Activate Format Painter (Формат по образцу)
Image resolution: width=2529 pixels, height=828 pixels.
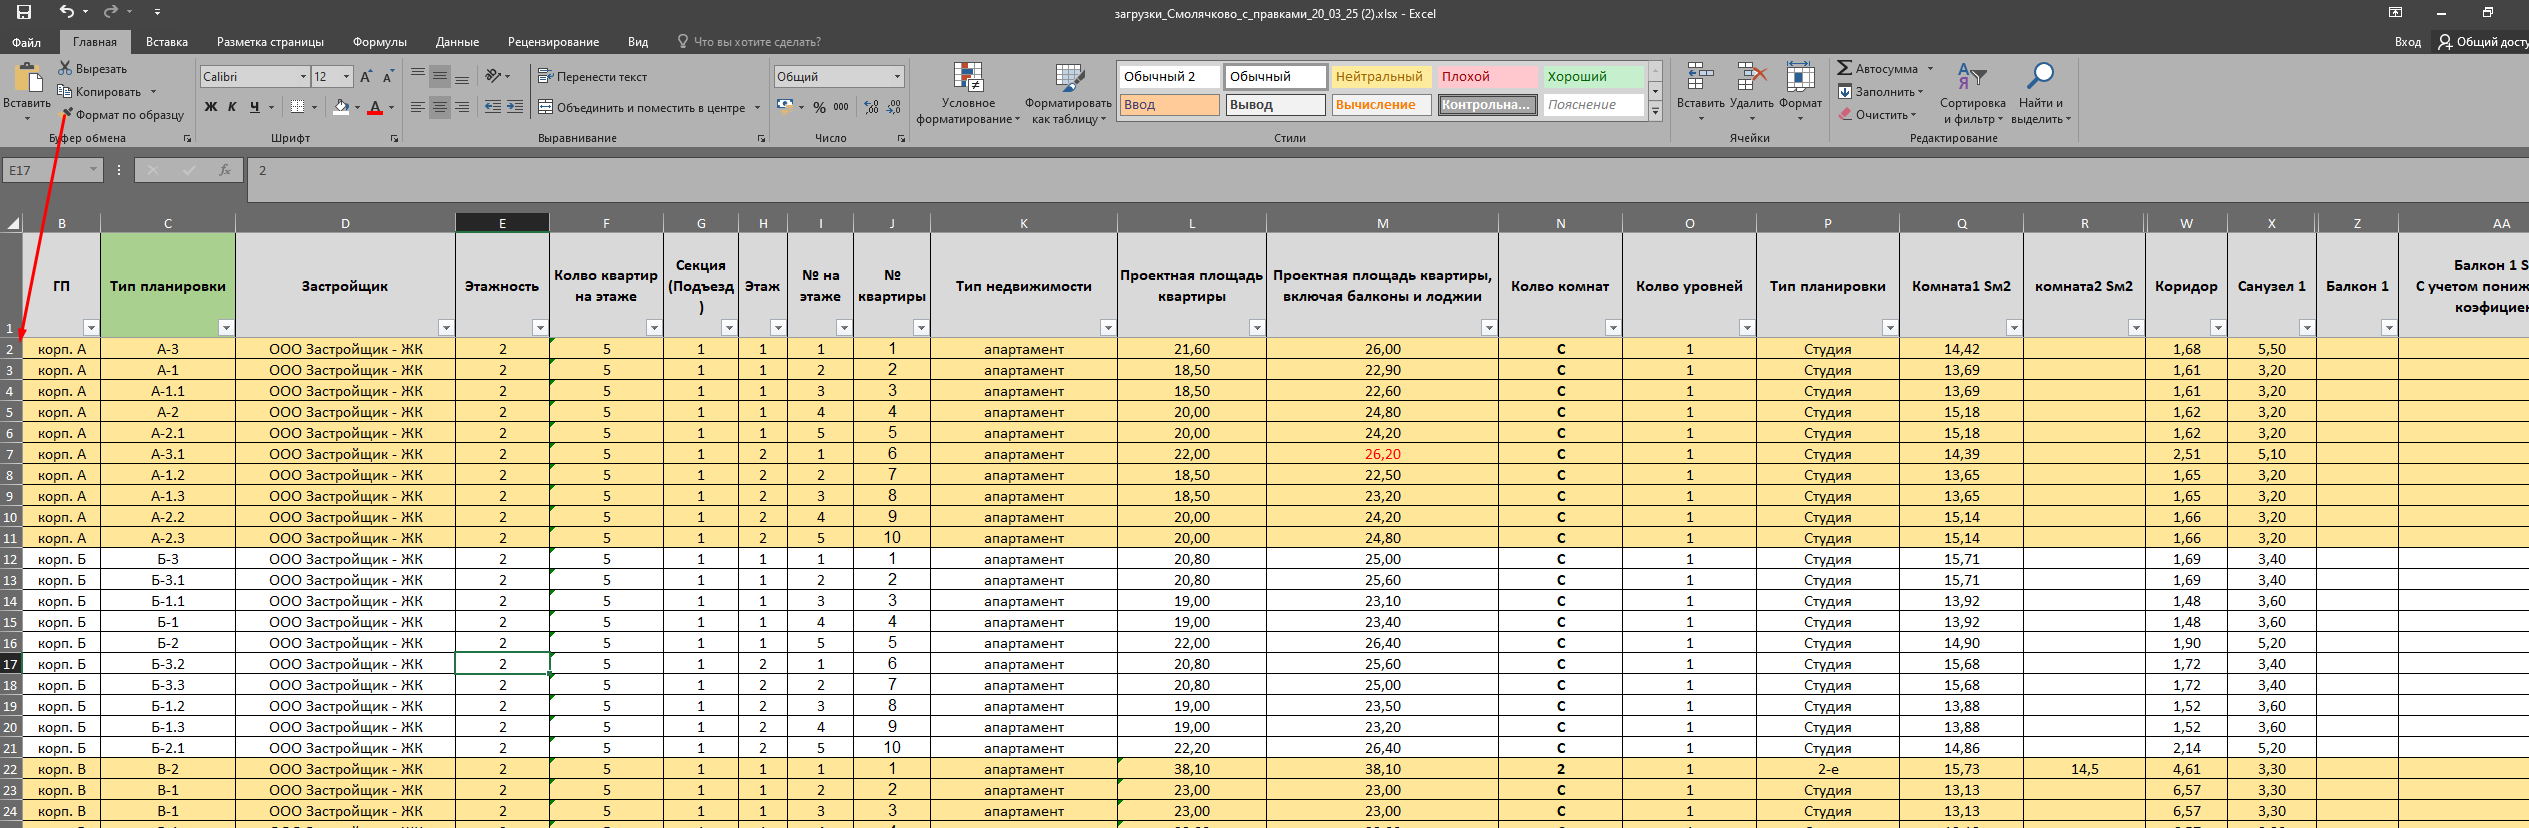pos(122,115)
